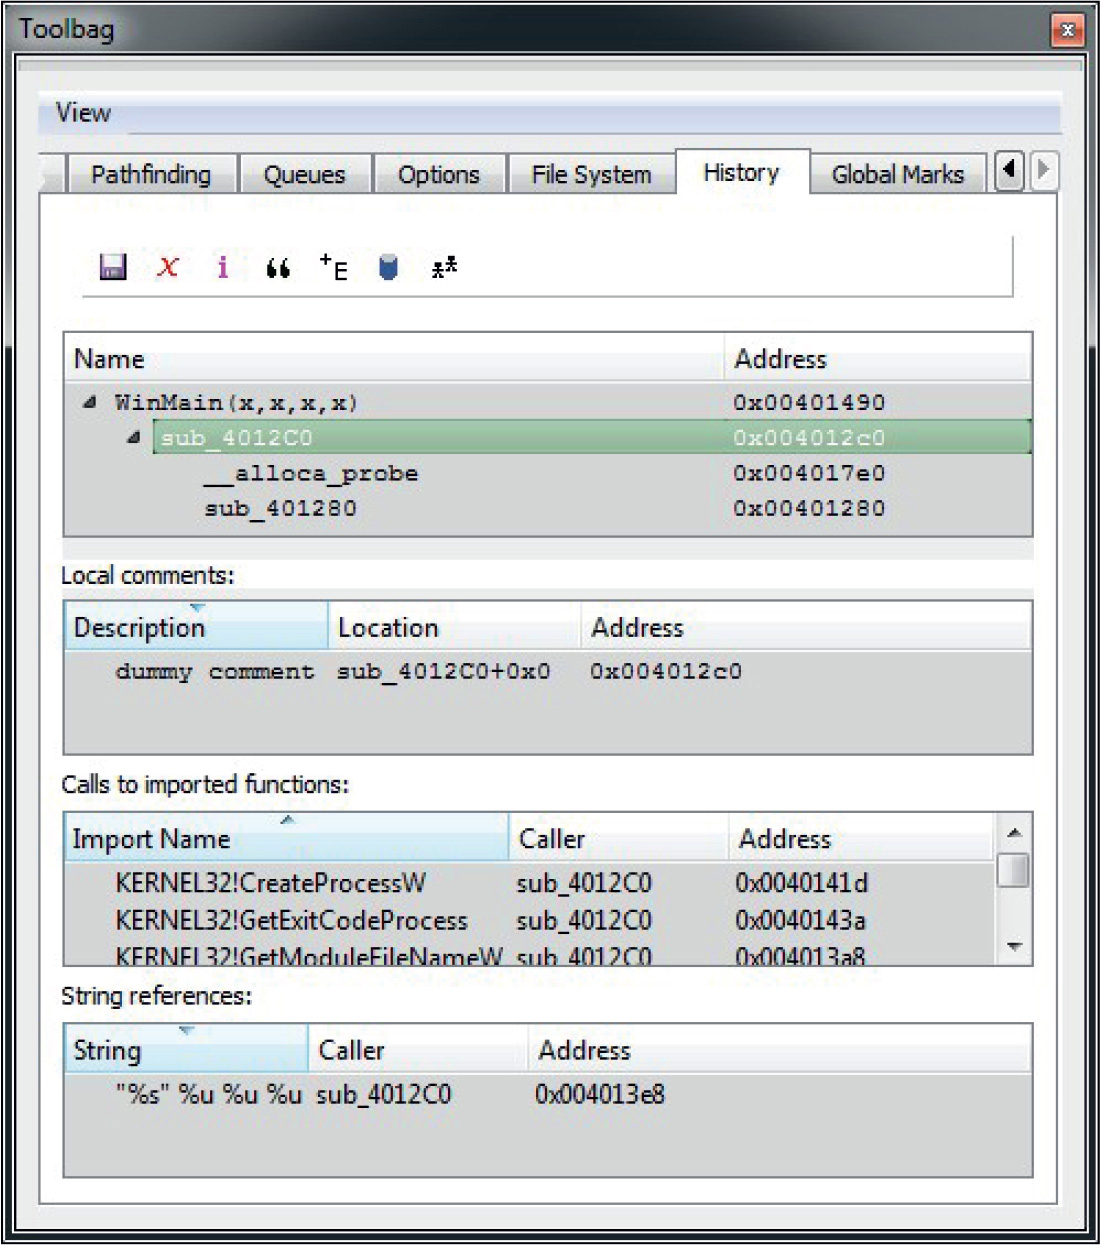Sort history by the Name column

pos(394,358)
